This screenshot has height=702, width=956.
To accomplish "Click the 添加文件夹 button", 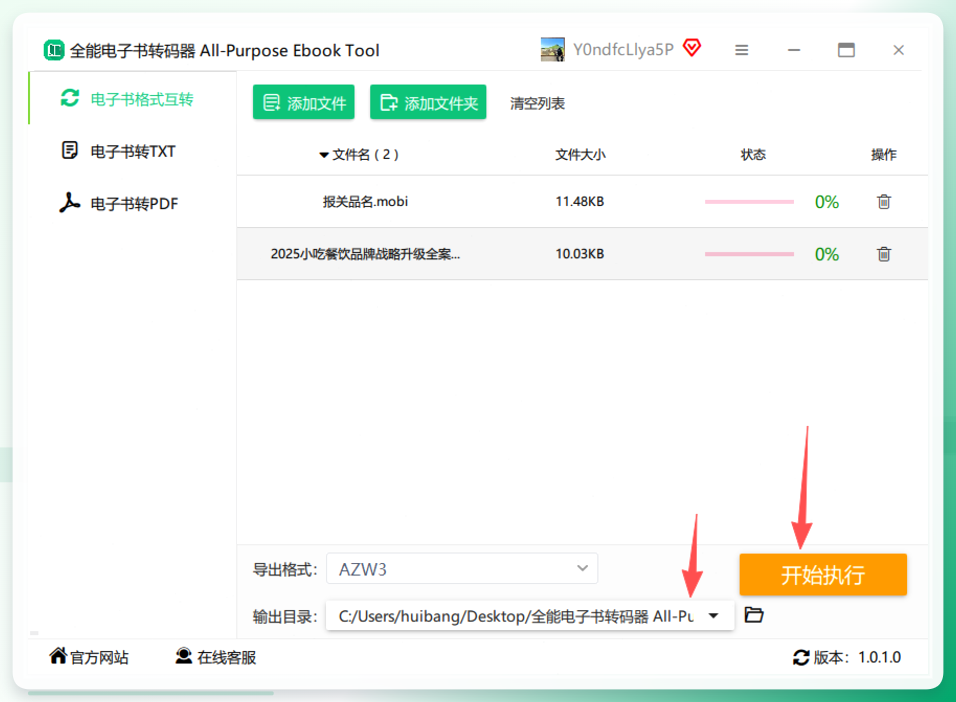I will click(428, 102).
